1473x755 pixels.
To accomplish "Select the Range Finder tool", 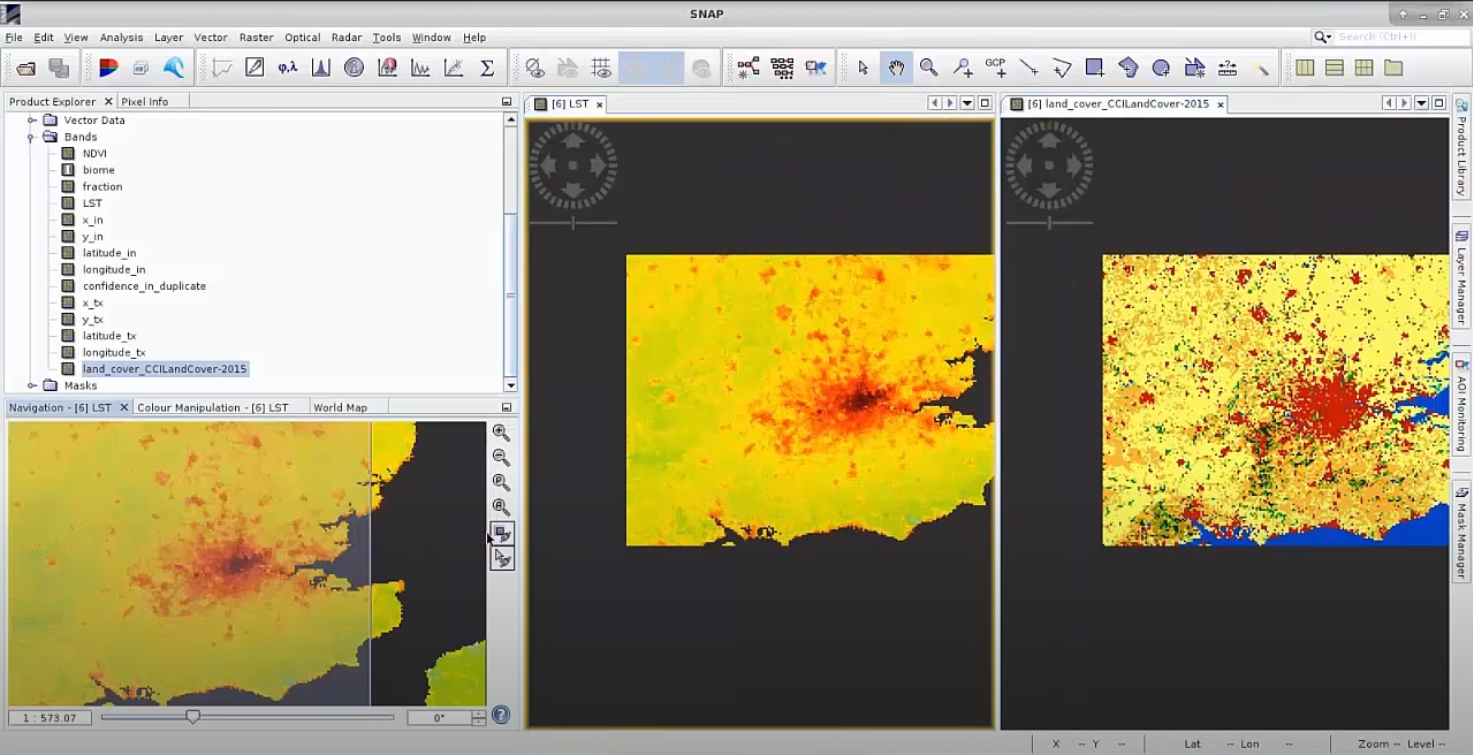I will pos(1227,68).
